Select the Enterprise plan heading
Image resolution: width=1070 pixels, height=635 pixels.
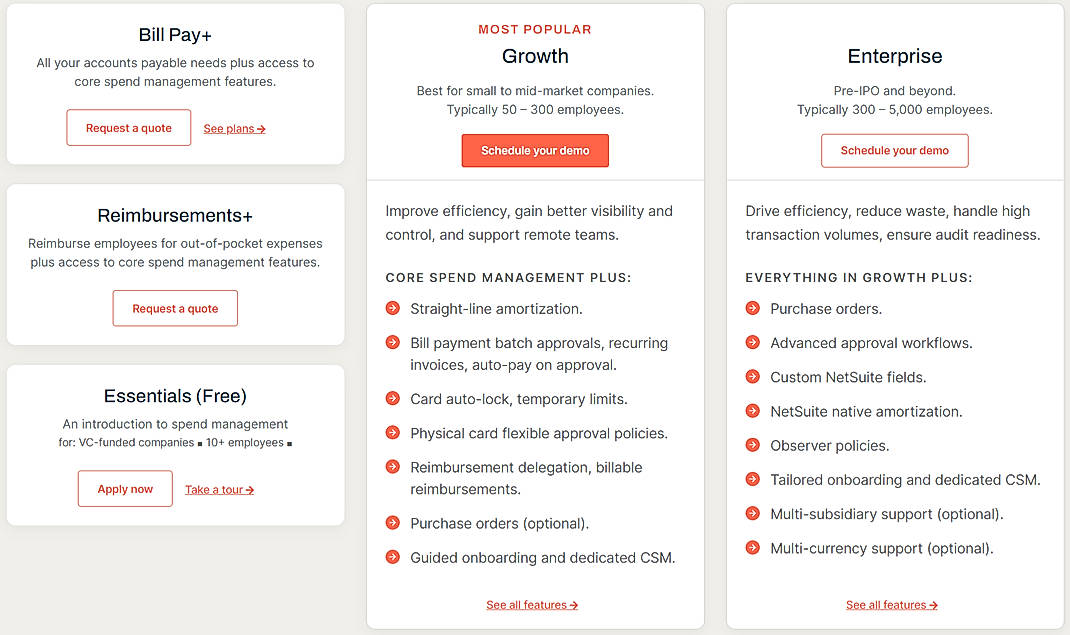coord(894,56)
